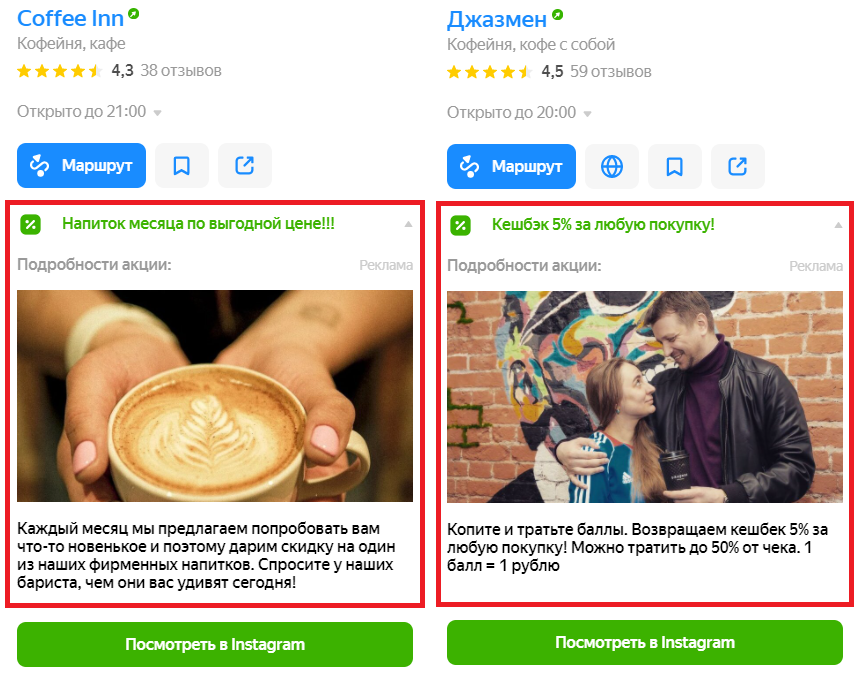Collapse the 'Кешбэк 5%' promo arrow
This screenshot has width=862, height=682.
pyautogui.click(x=838, y=225)
